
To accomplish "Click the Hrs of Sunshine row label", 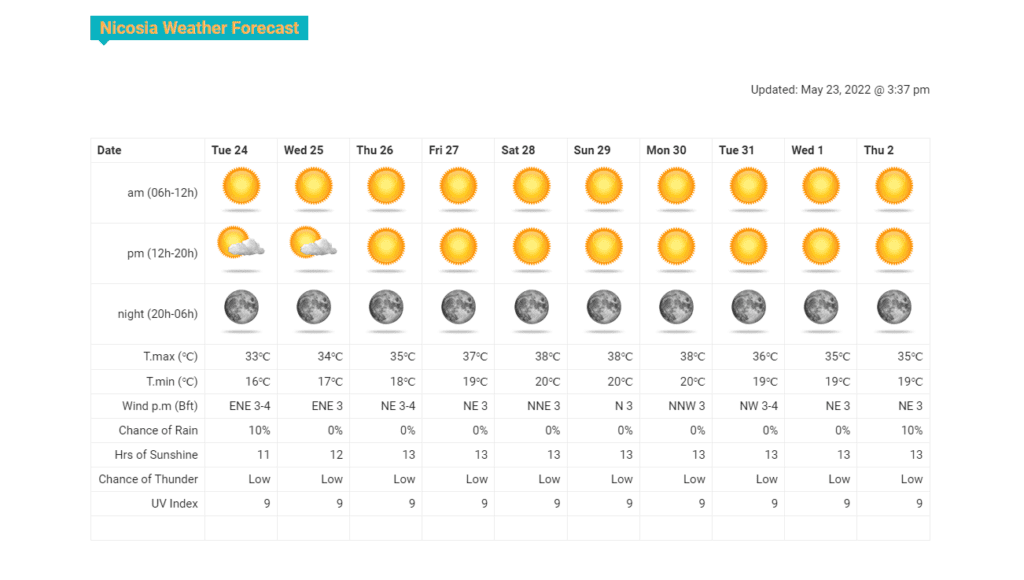I will (x=156, y=455).
